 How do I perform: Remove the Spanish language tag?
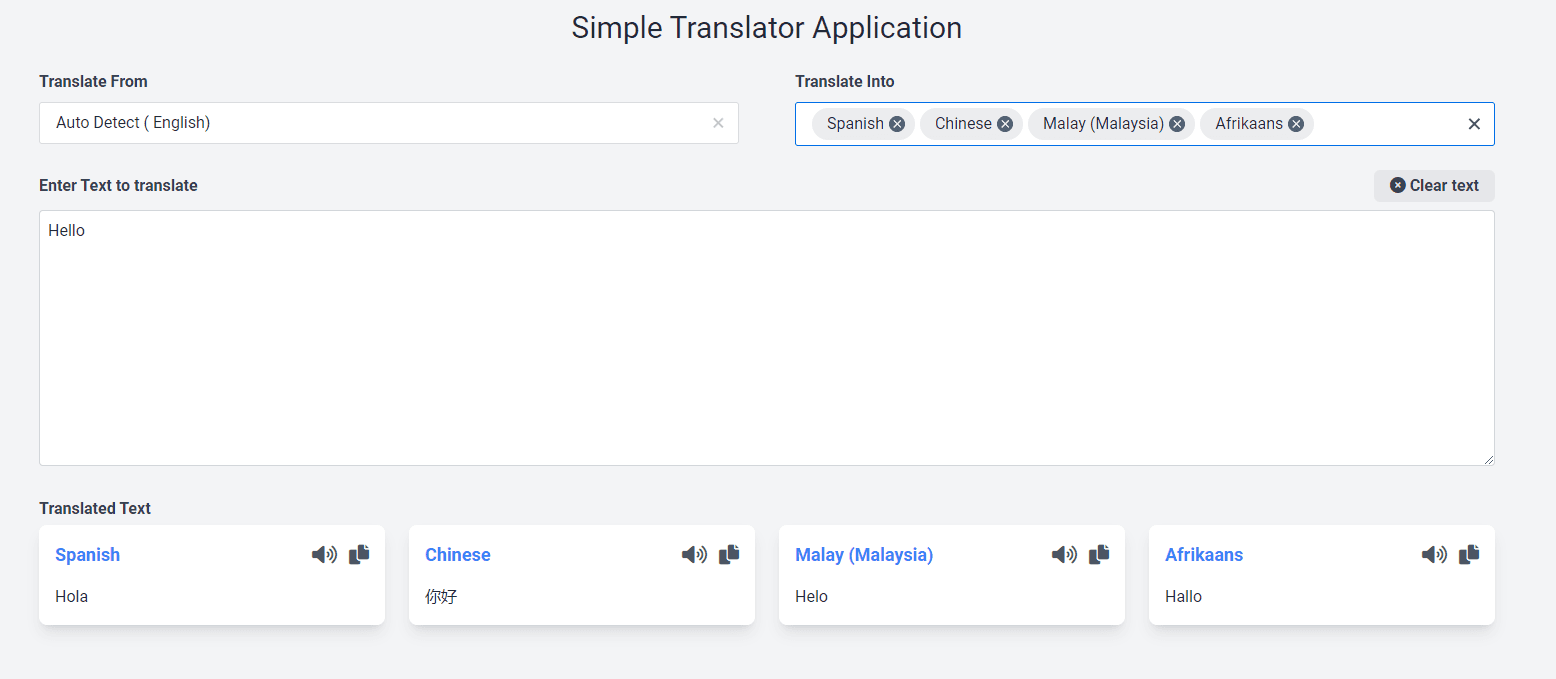897,123
